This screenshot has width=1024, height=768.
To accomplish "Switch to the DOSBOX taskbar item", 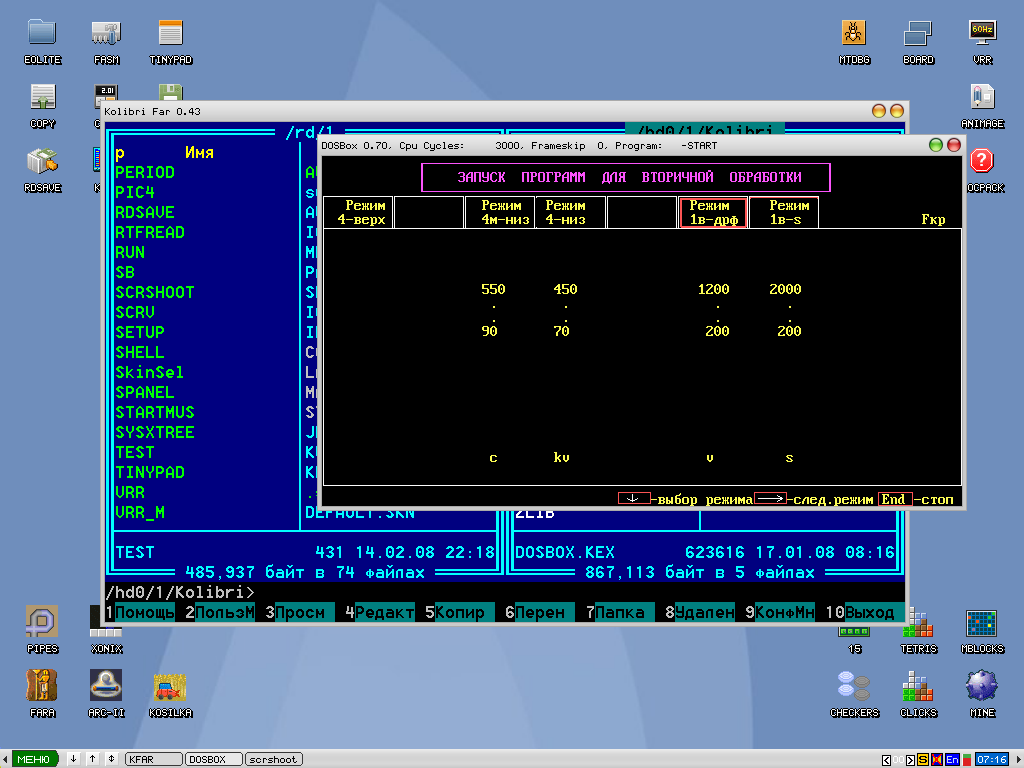I will pos(214,760).
